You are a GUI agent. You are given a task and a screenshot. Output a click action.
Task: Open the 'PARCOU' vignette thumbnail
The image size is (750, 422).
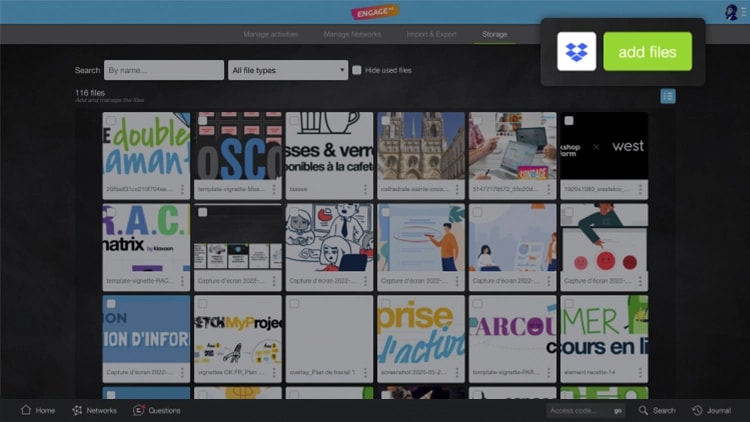pyautogui.click(x=512, y=329)
